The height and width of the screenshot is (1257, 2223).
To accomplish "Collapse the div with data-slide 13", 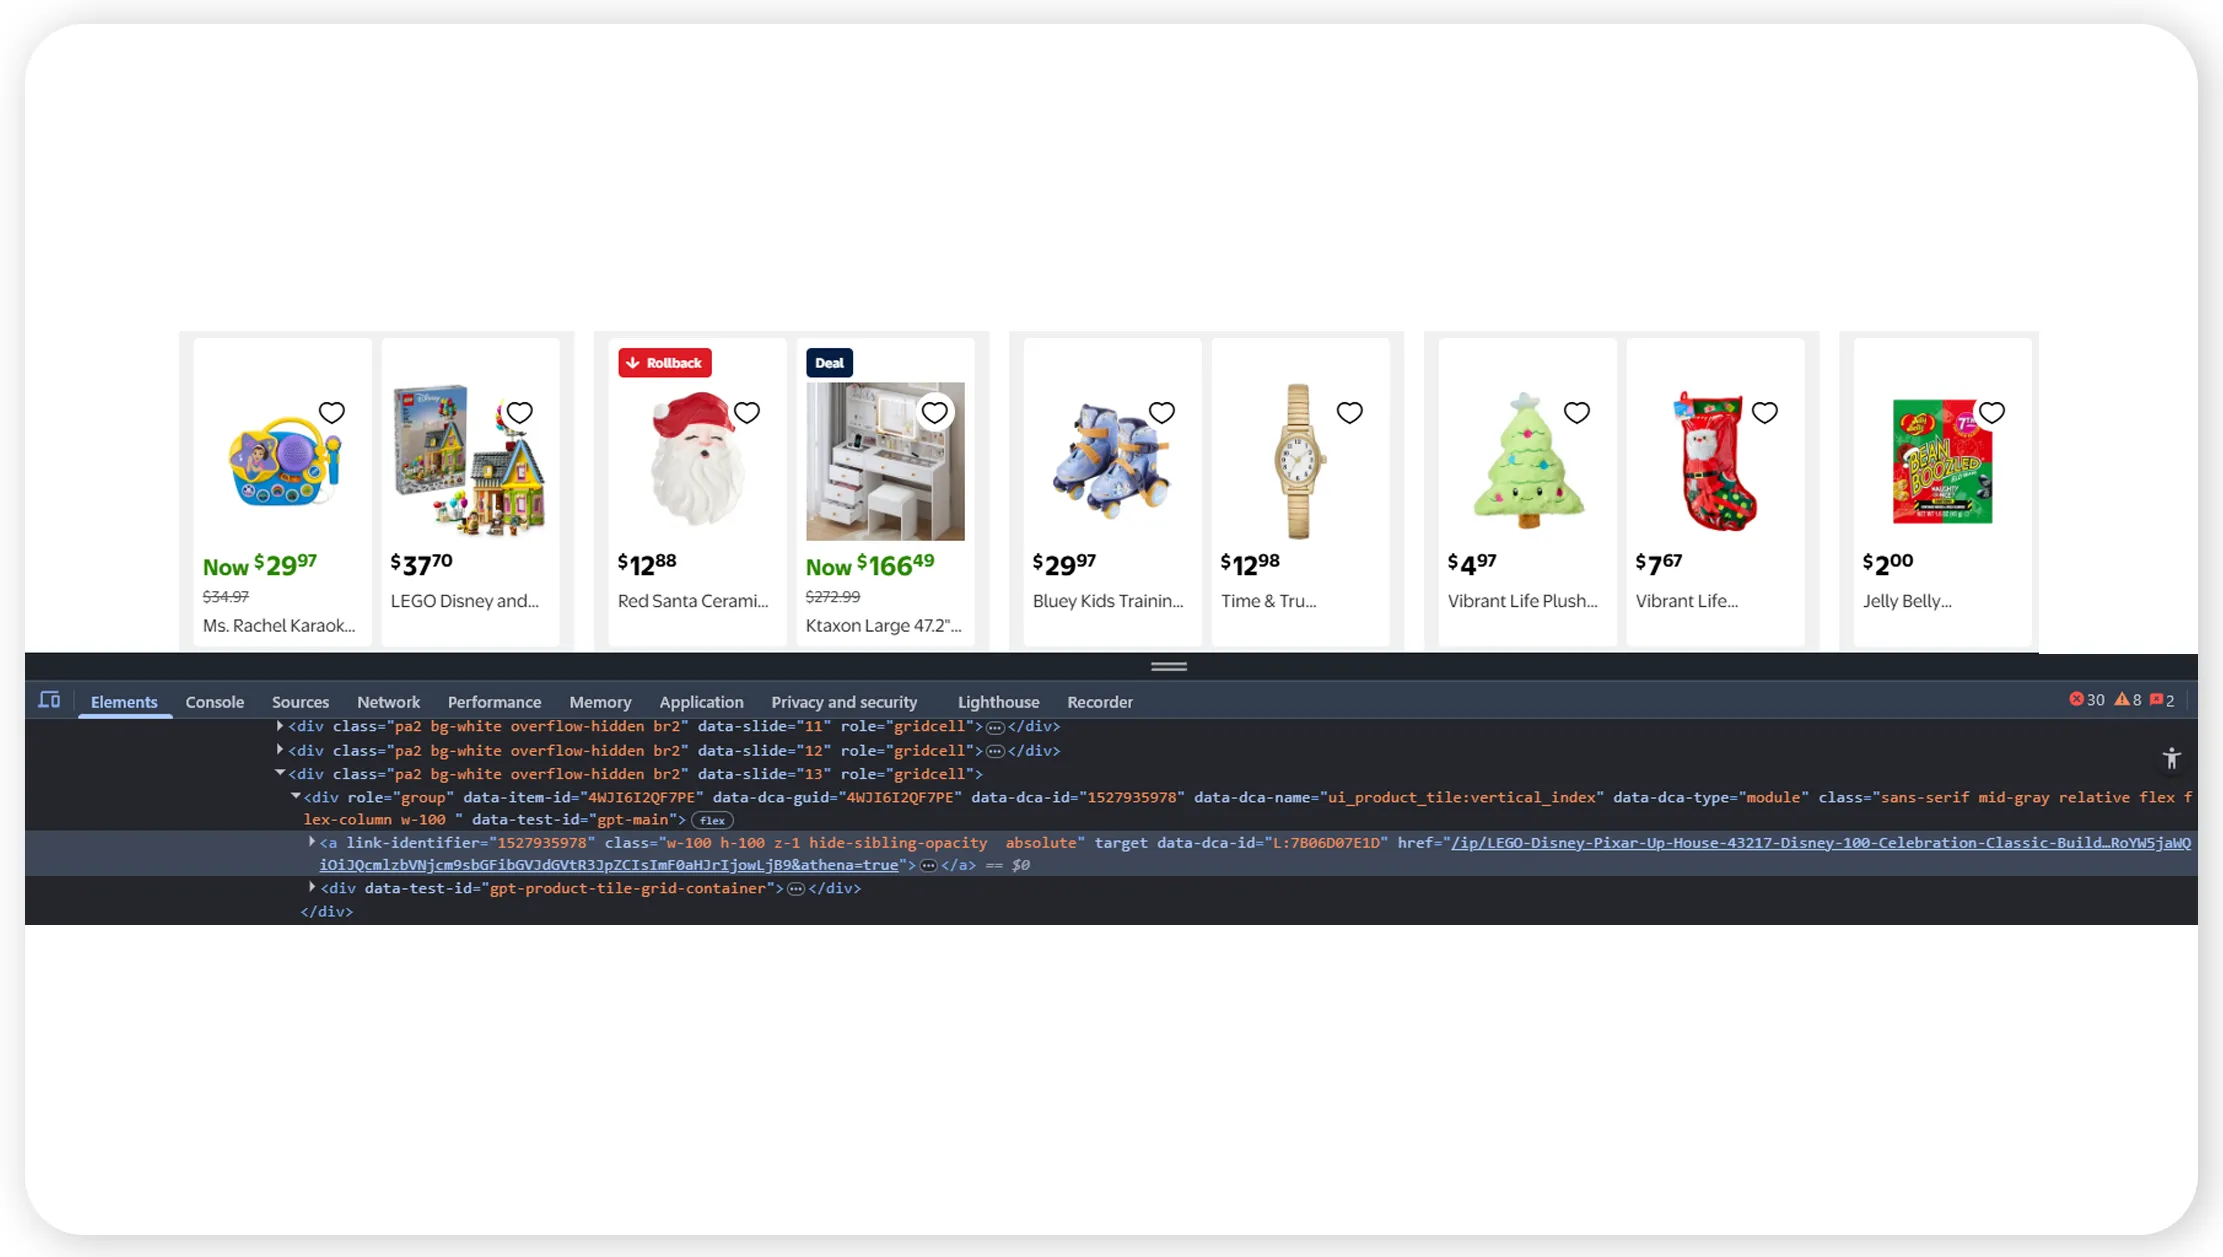I will [281, 773].
